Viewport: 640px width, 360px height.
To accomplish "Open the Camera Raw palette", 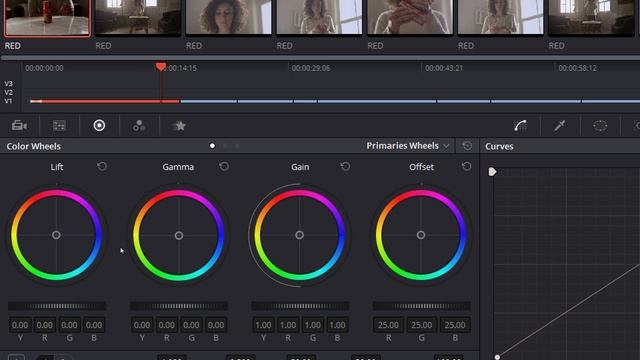I will (x=19, y=125).
